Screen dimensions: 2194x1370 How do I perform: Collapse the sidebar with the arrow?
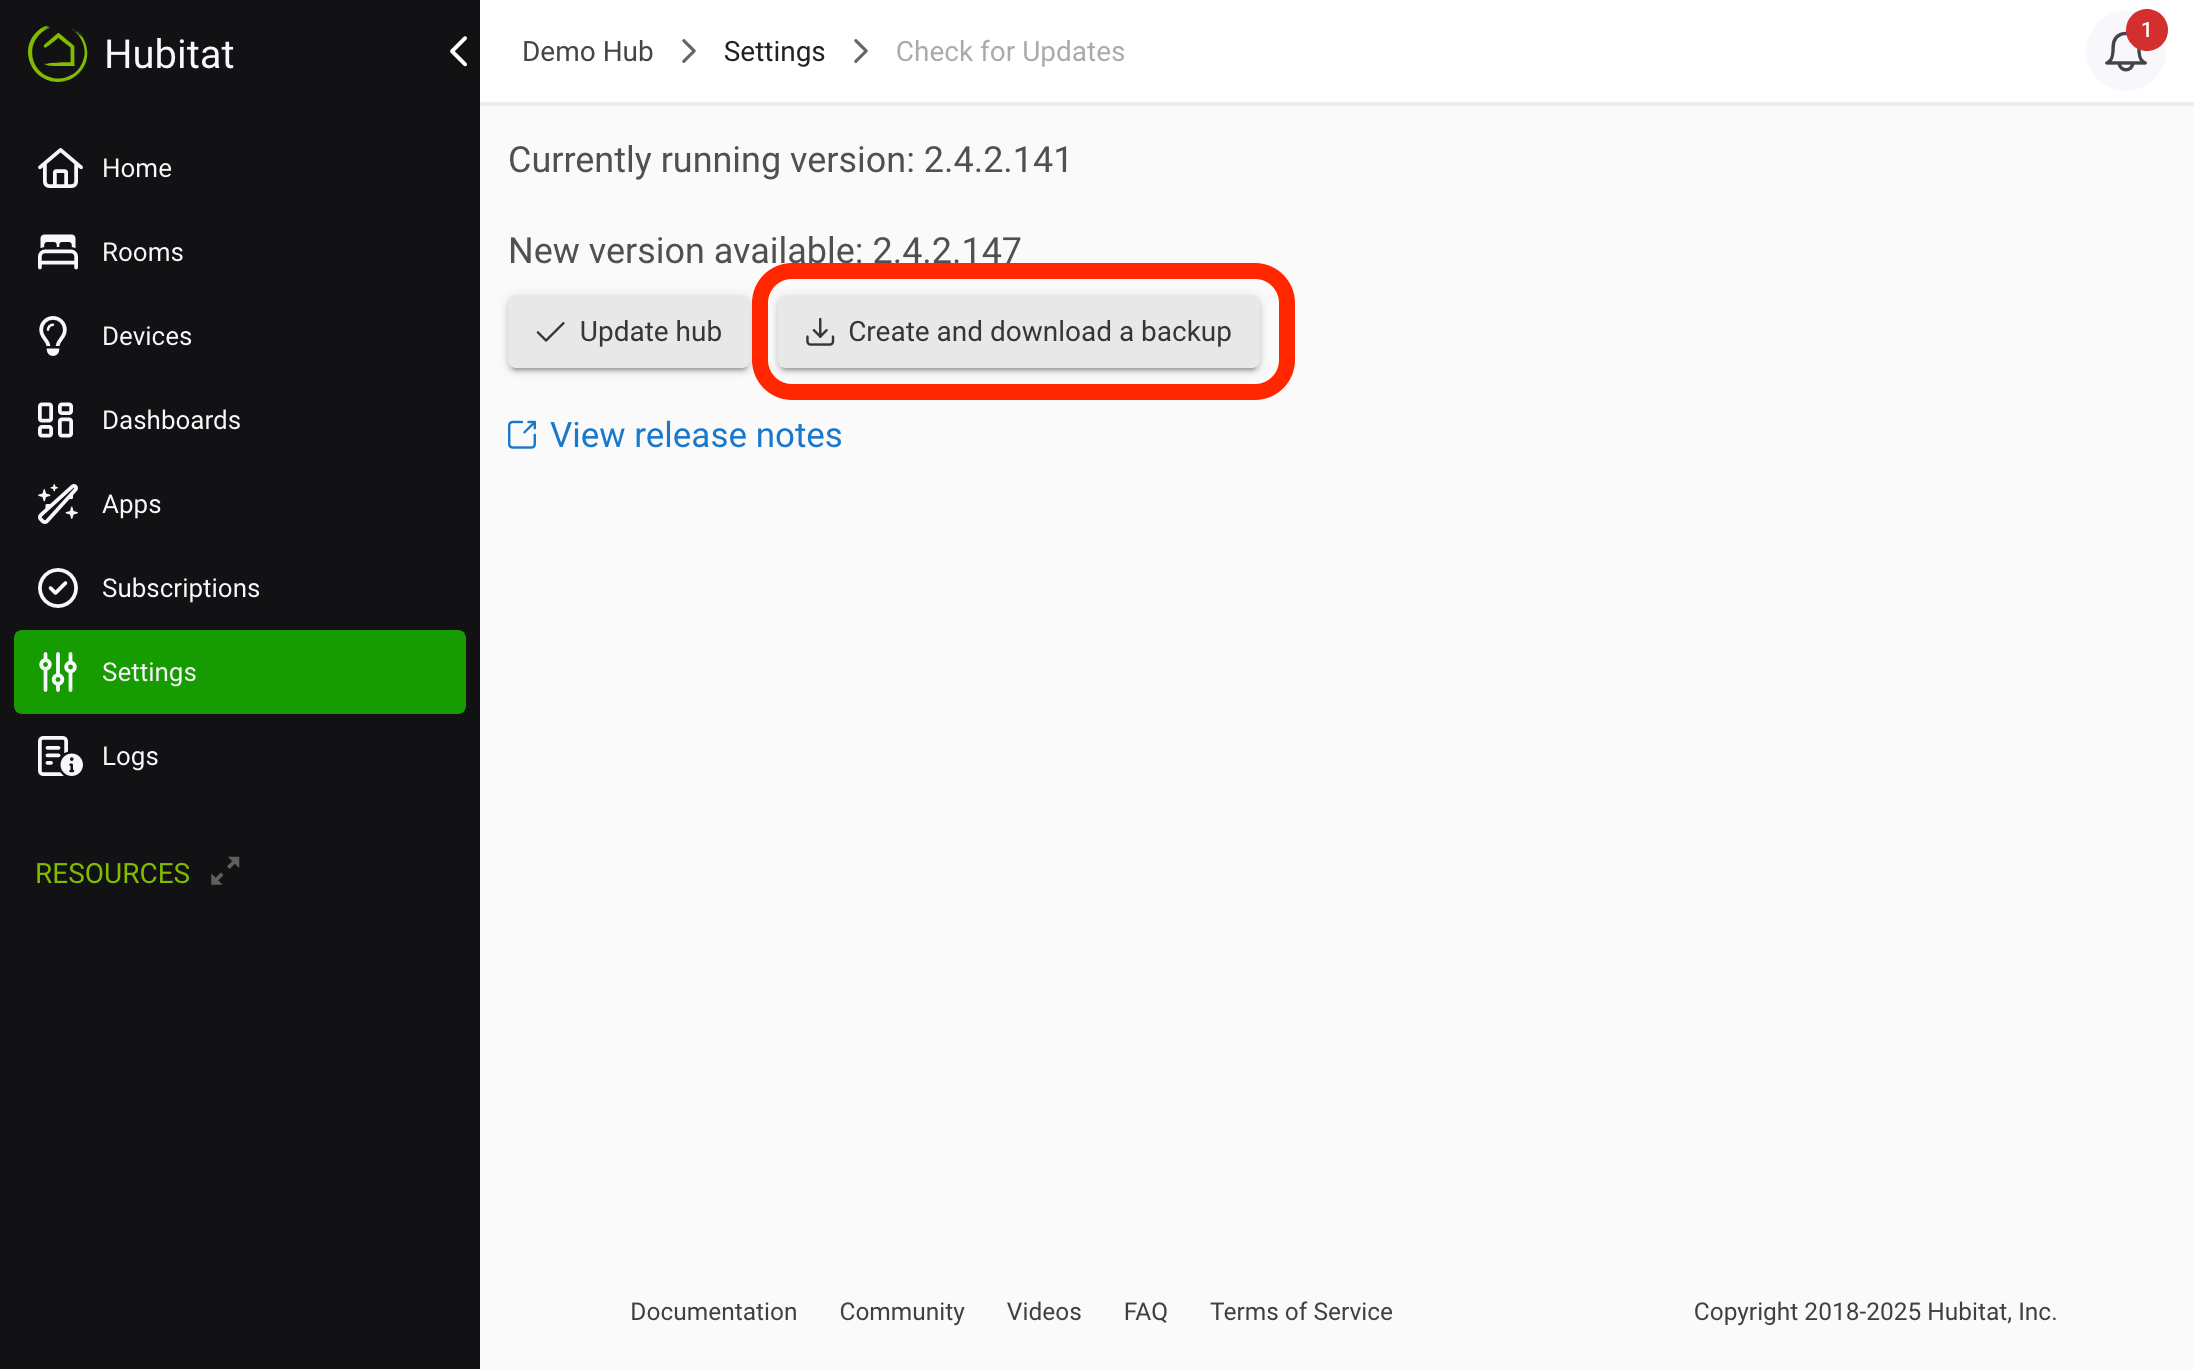click(459, 51)
